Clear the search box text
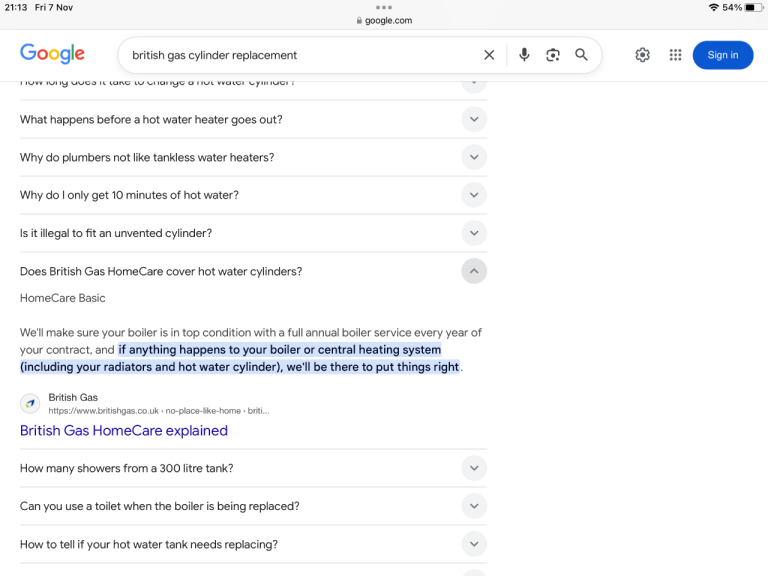Screen dimensions: 768x576 489,55
